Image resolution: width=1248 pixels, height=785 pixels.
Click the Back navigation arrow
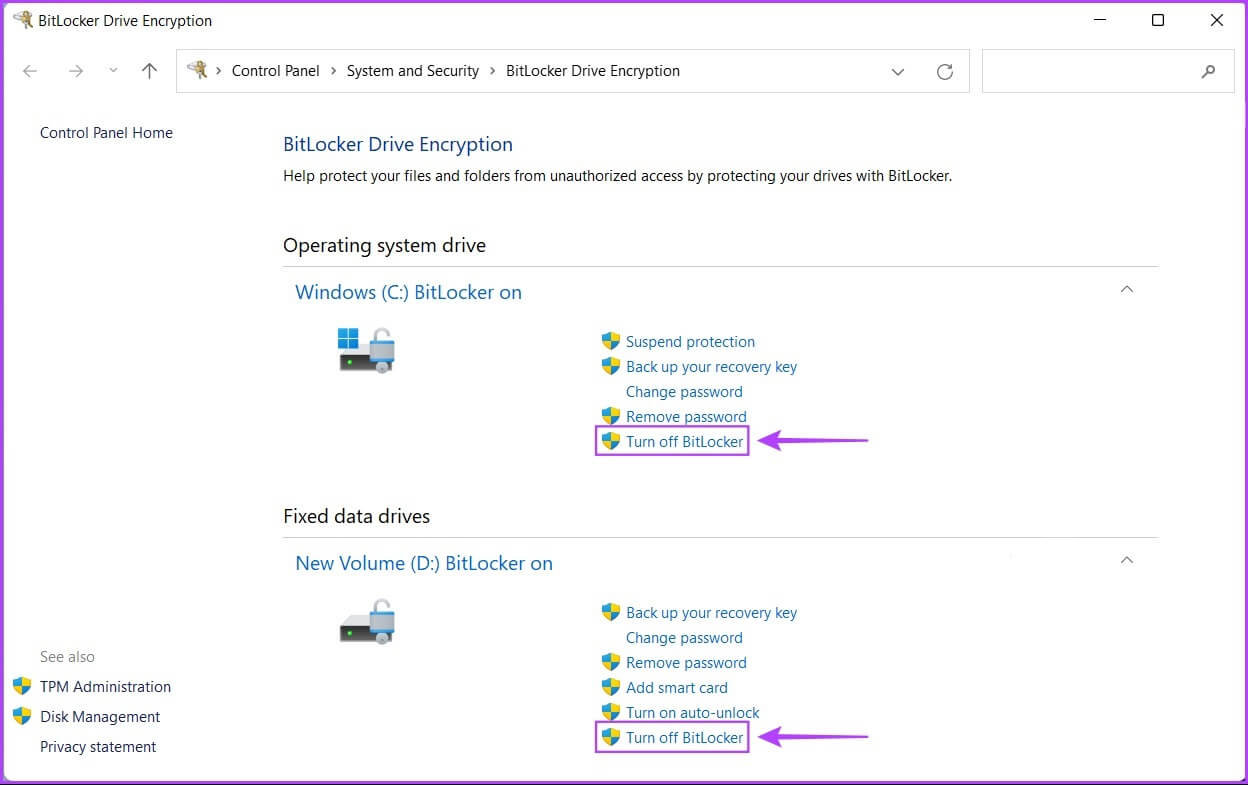point(30,71)
